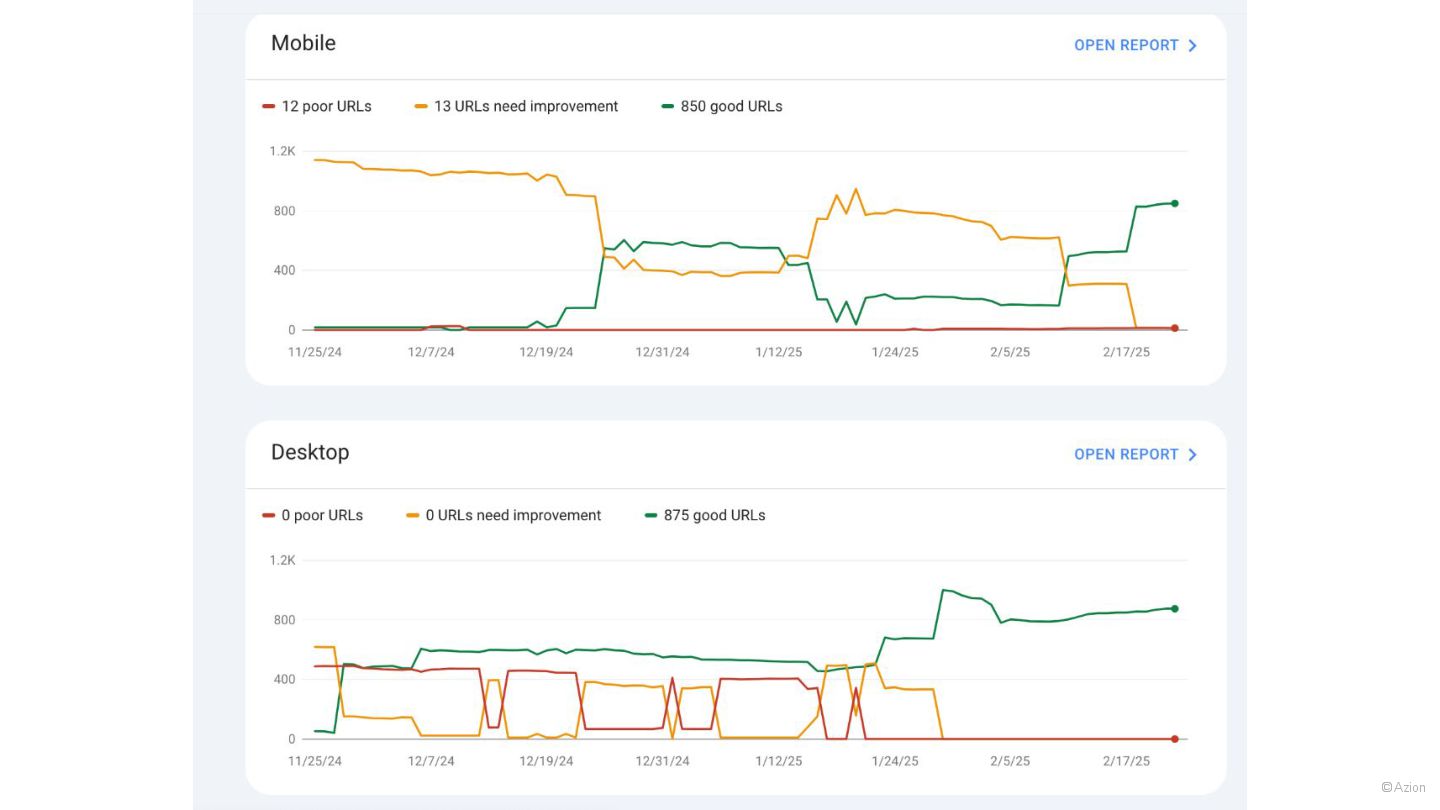Select the Mobile section heading
This screenshot has width=1440, height=810.
303,43
